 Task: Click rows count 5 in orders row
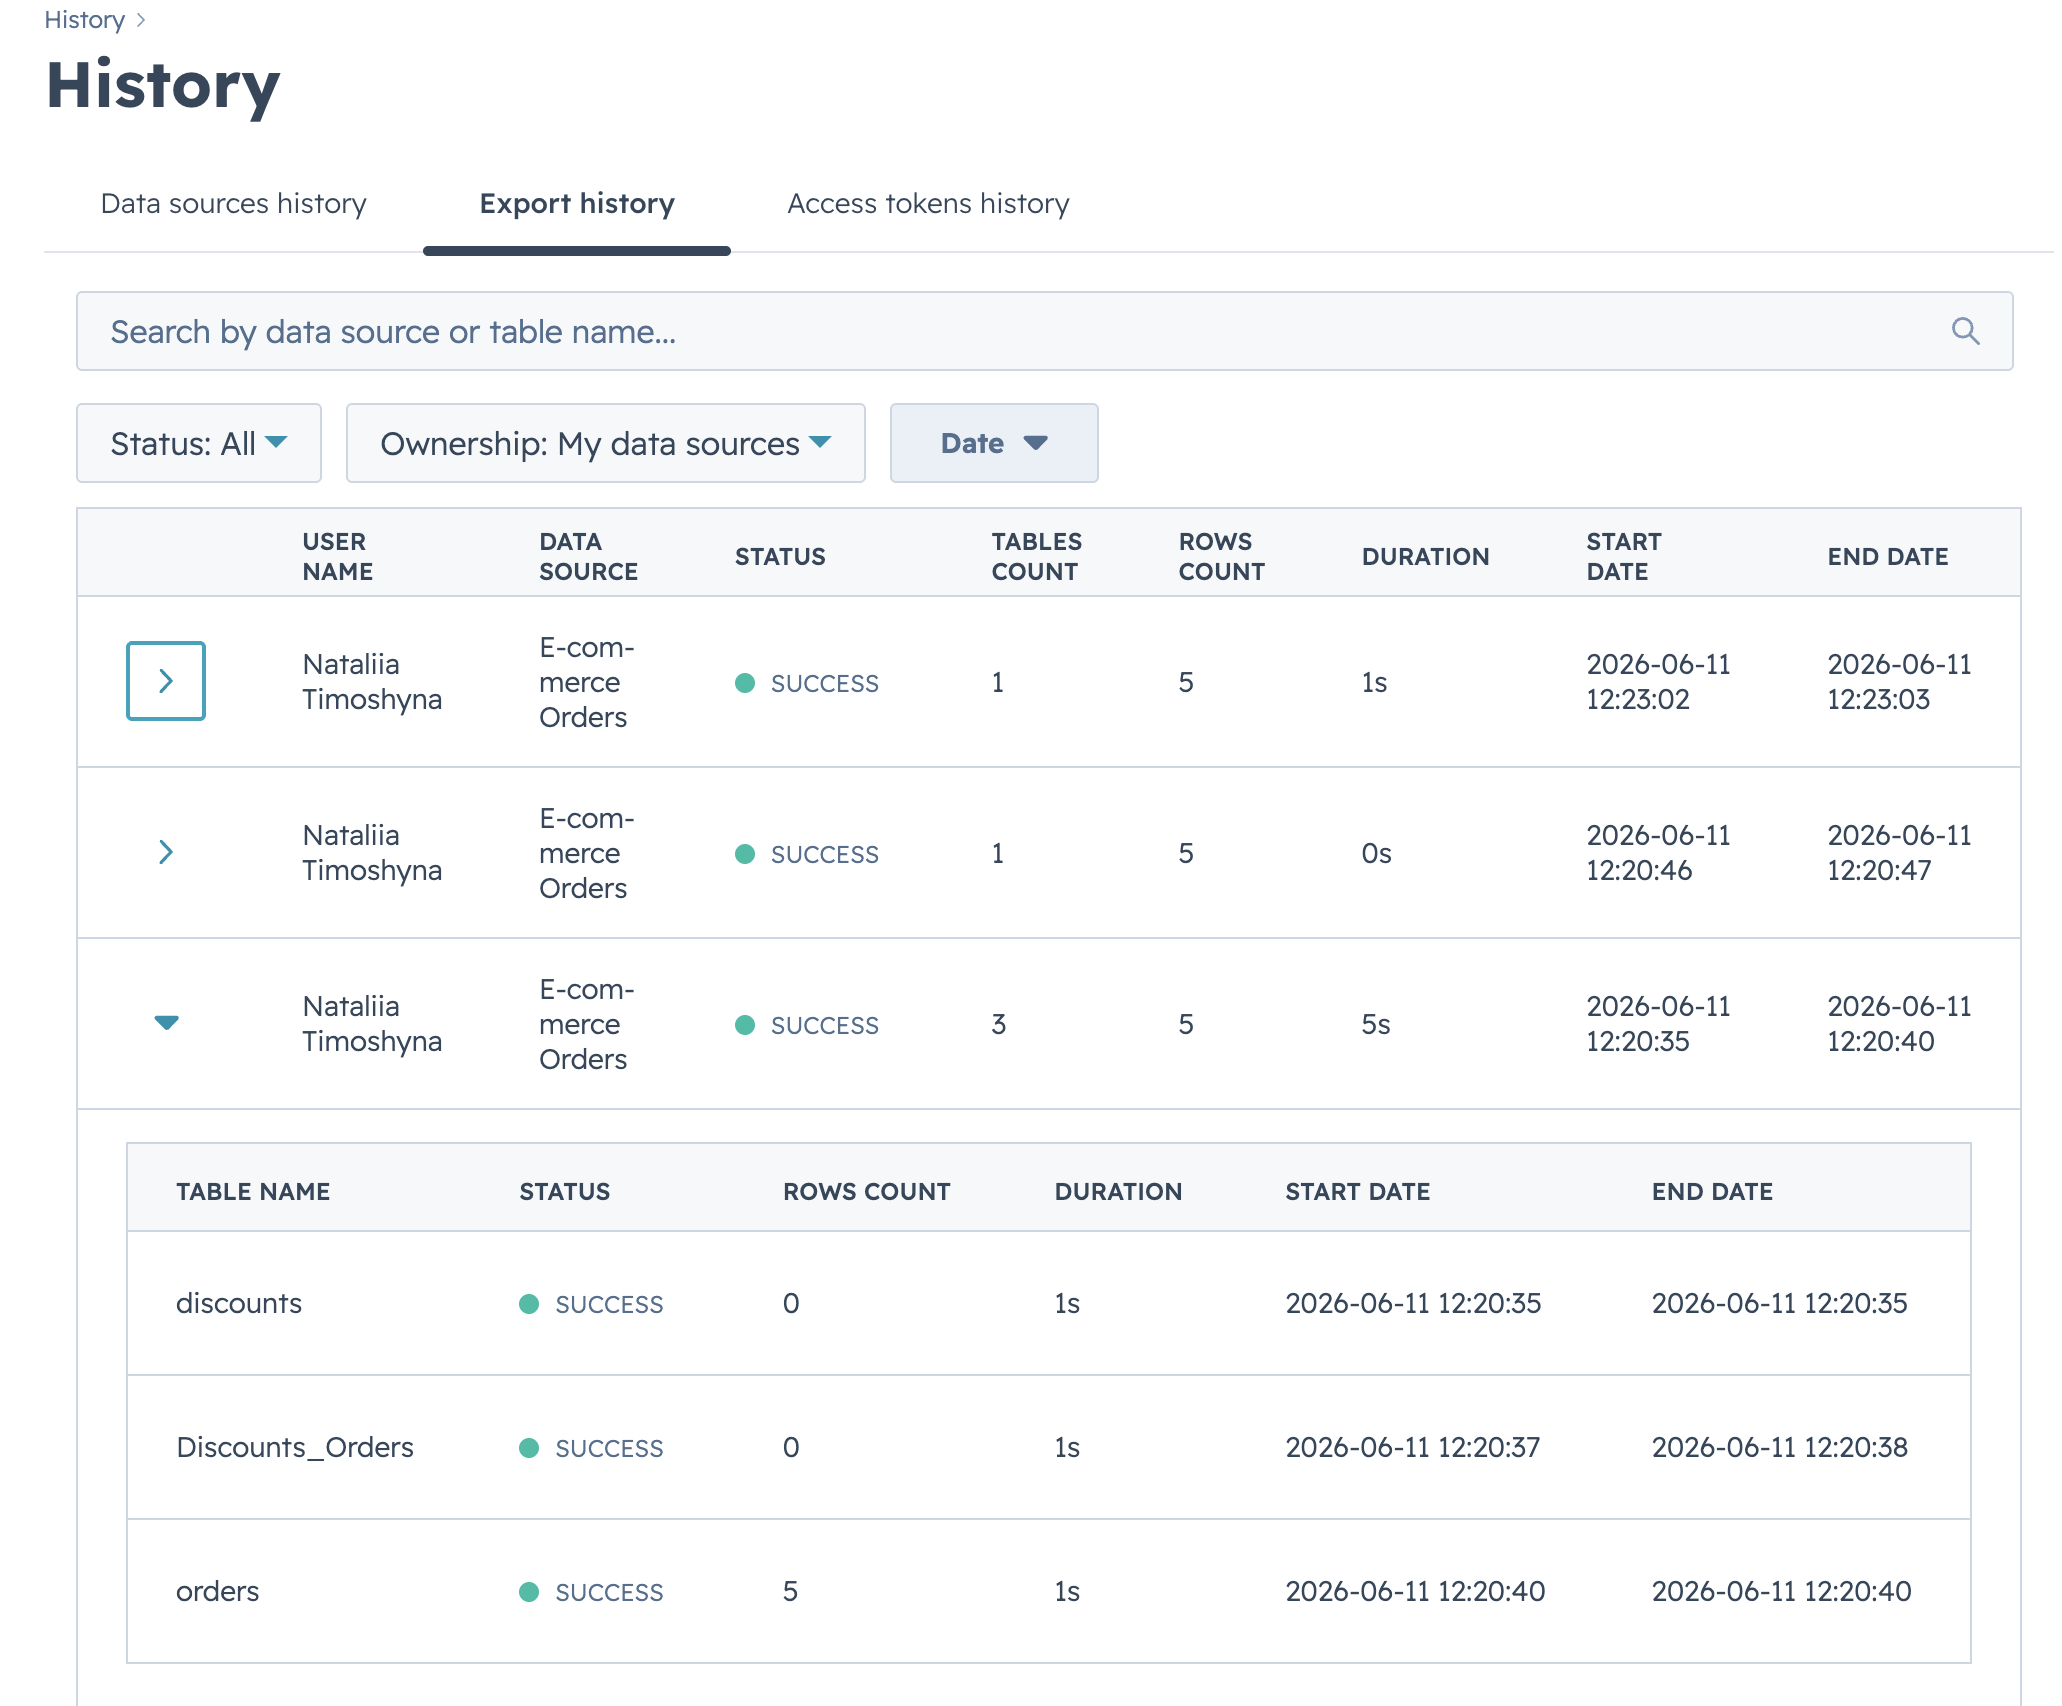tap(790, 1591)
